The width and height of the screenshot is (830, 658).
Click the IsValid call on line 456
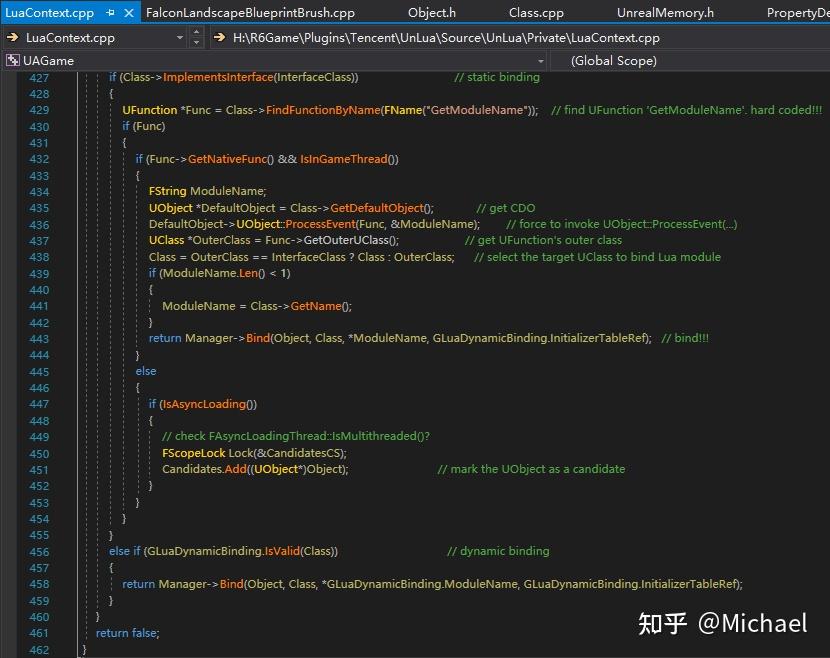[282, 551]
